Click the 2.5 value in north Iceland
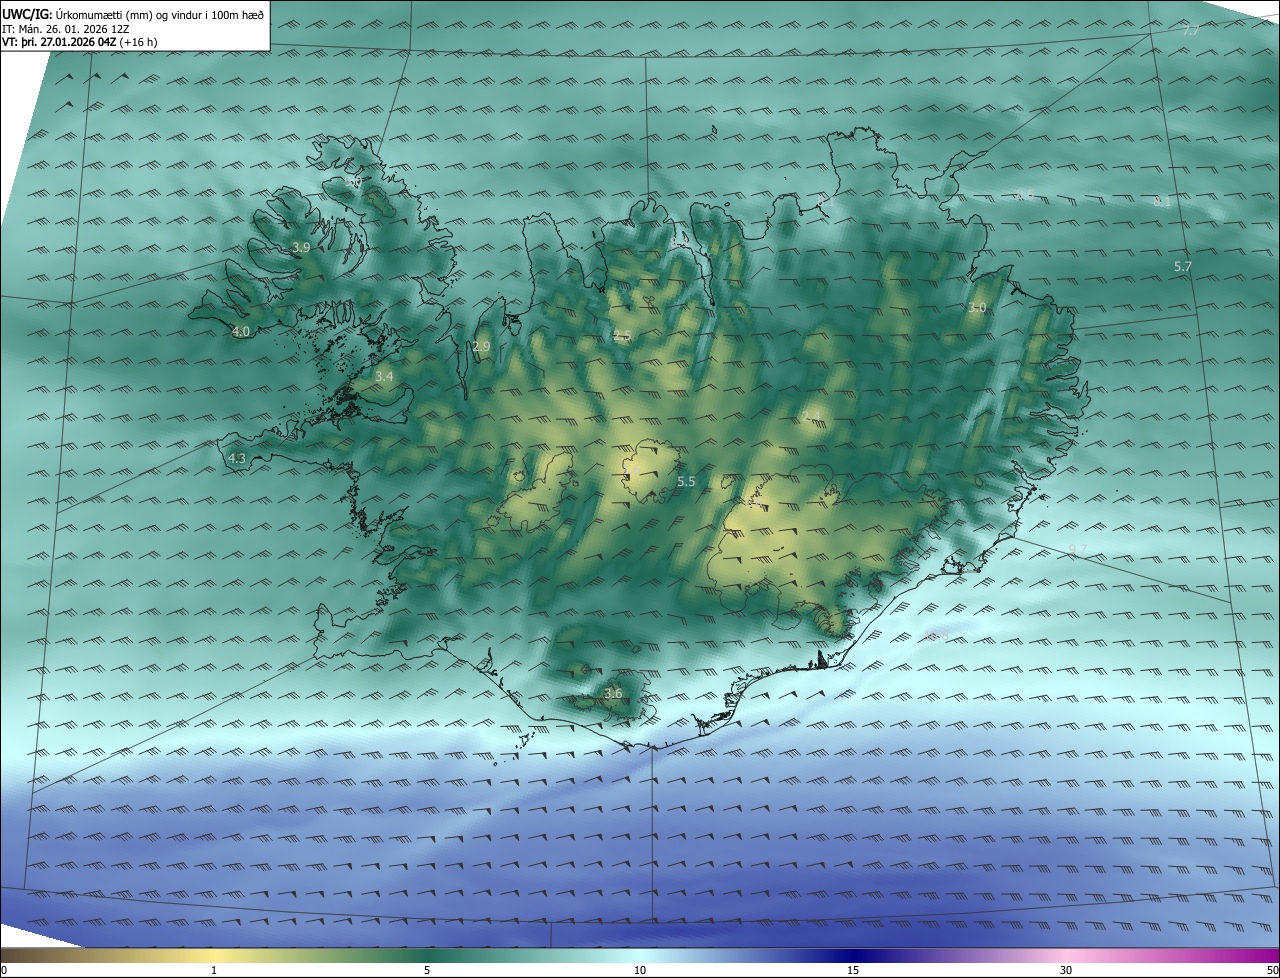The height and width of the screenshot is (978, 1280). point(622,335)
